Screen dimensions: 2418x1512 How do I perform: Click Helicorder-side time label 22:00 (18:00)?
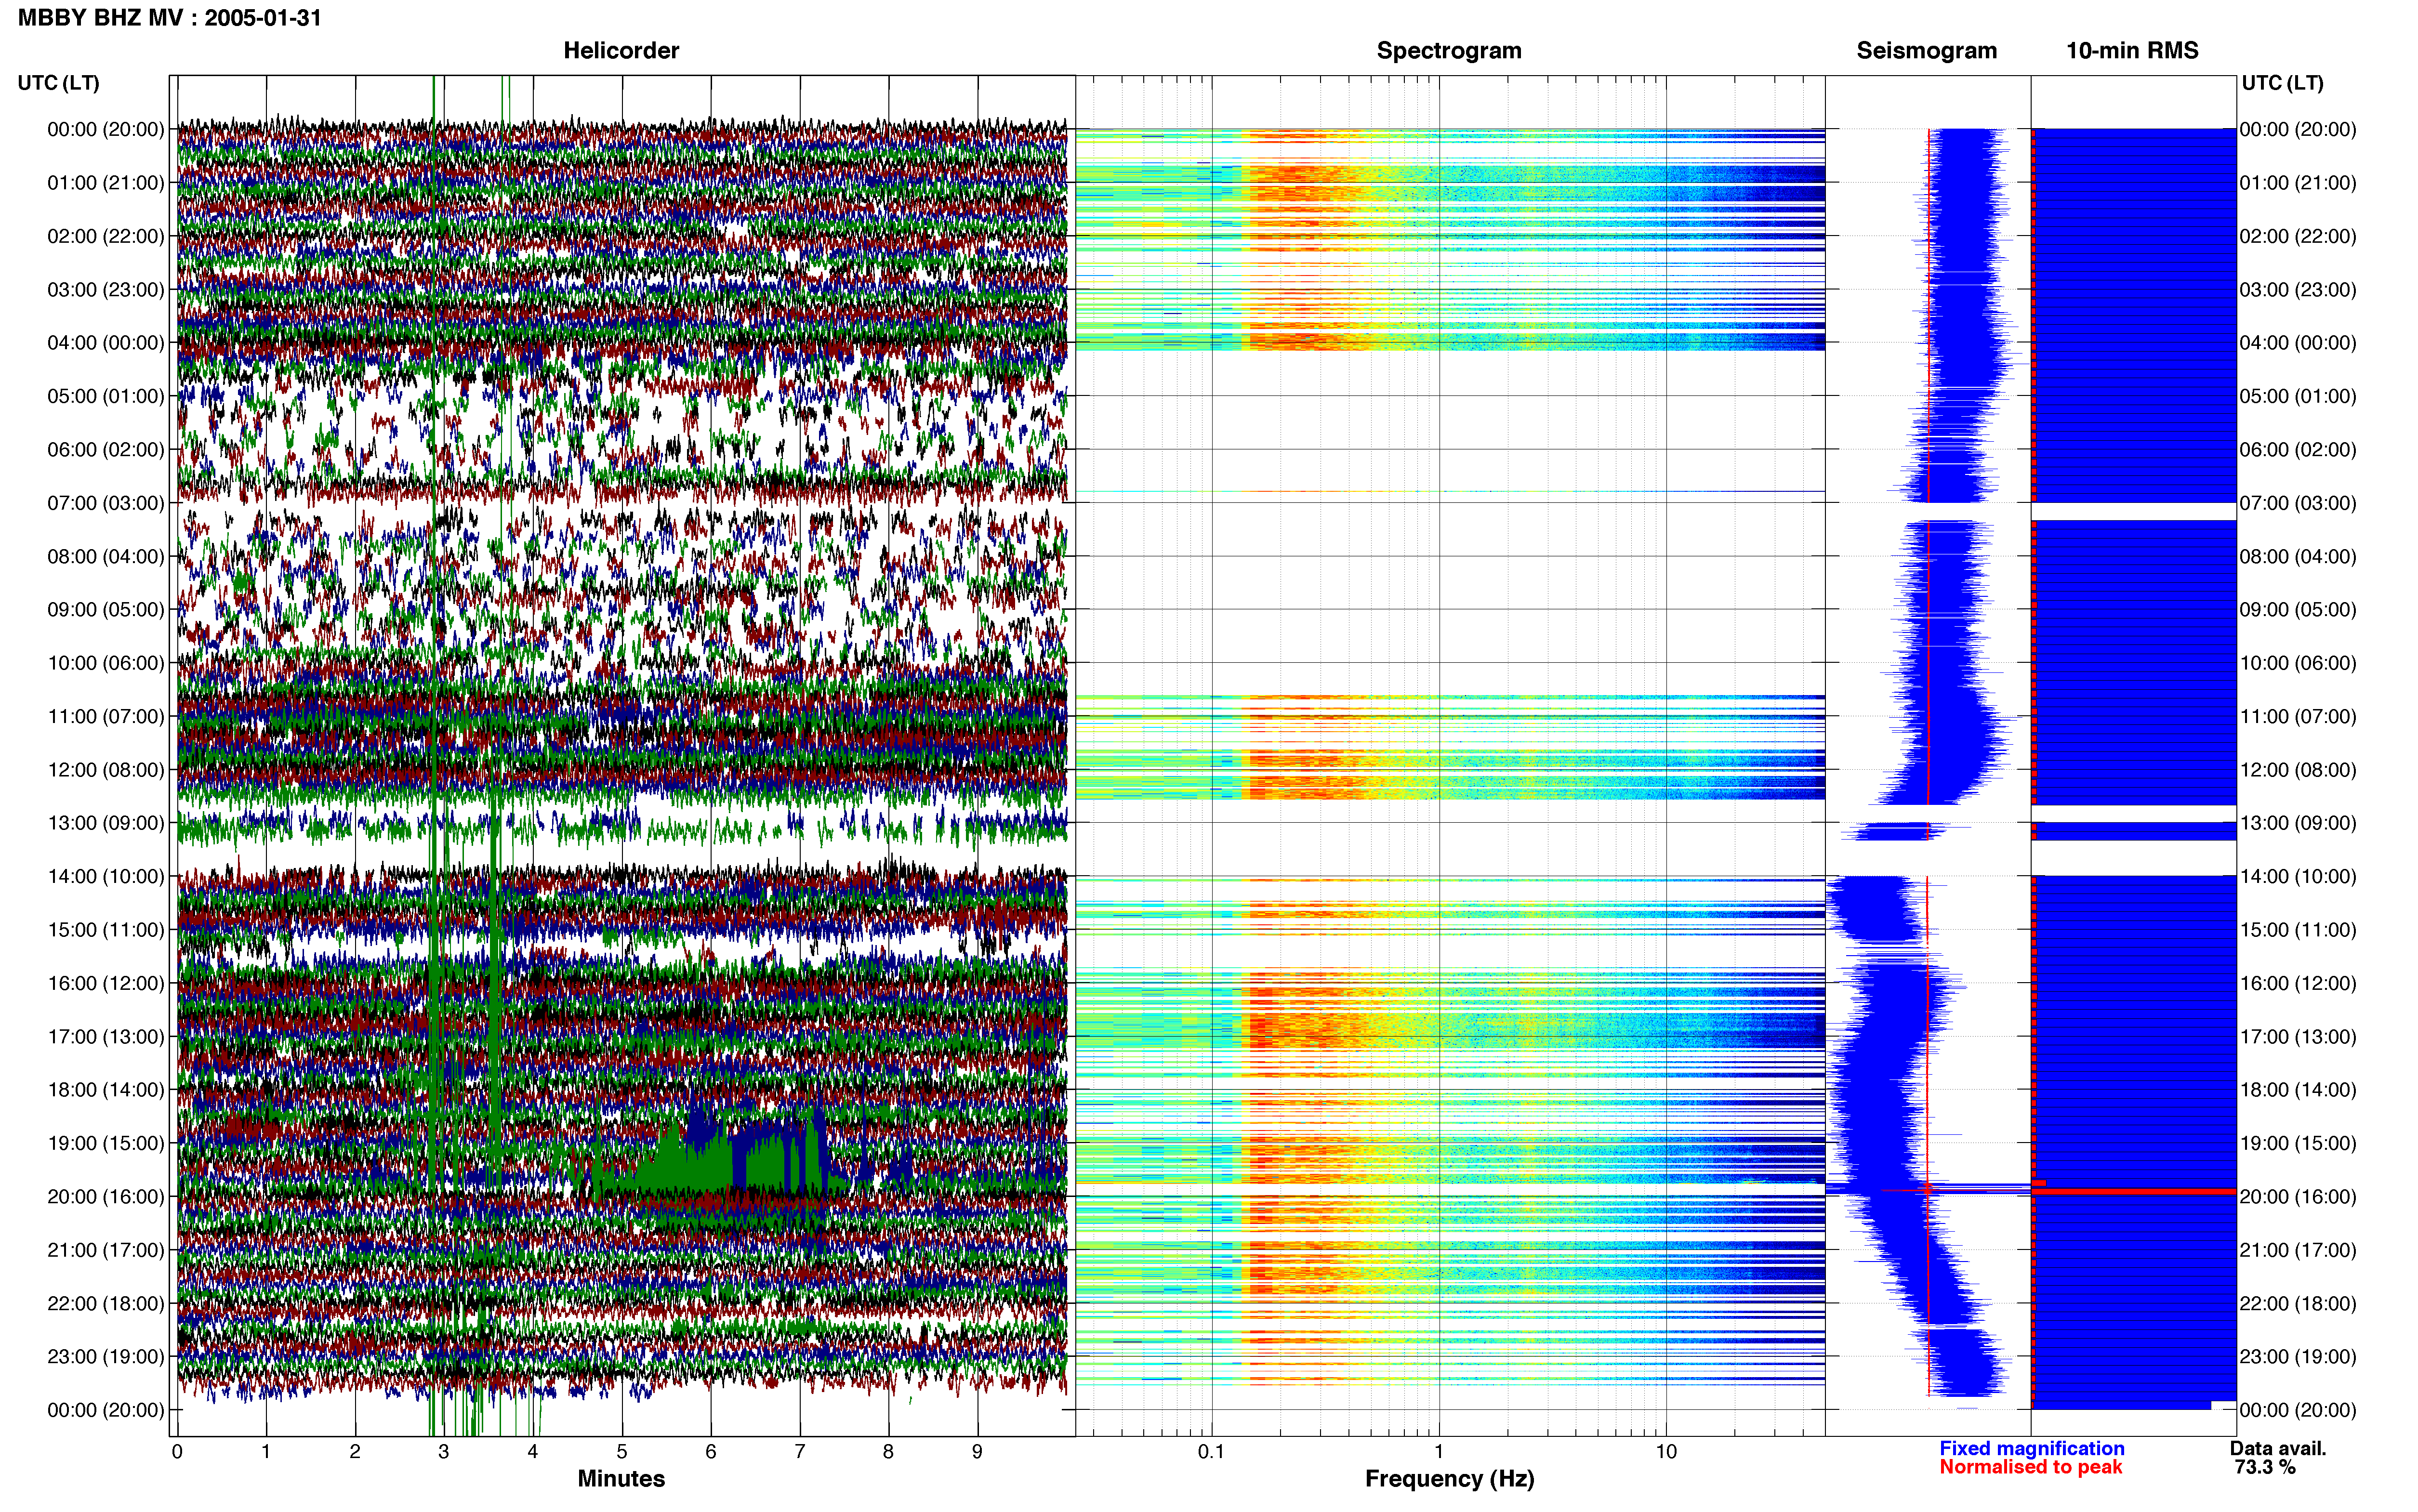click(106, 1303)
